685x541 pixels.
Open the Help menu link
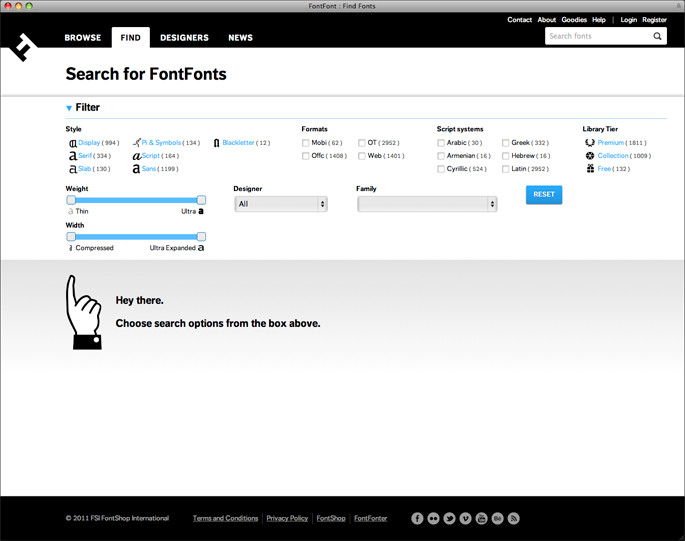(599, 20)
